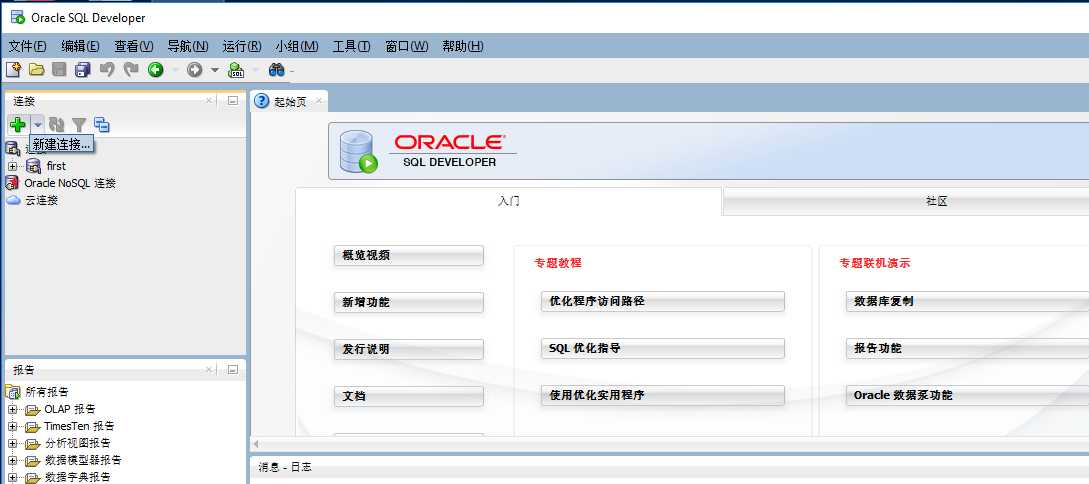Screen dimensions: 1089x484
Task: Click the horizontal scrollbar left arrow
Action: (x=256, y=444)
